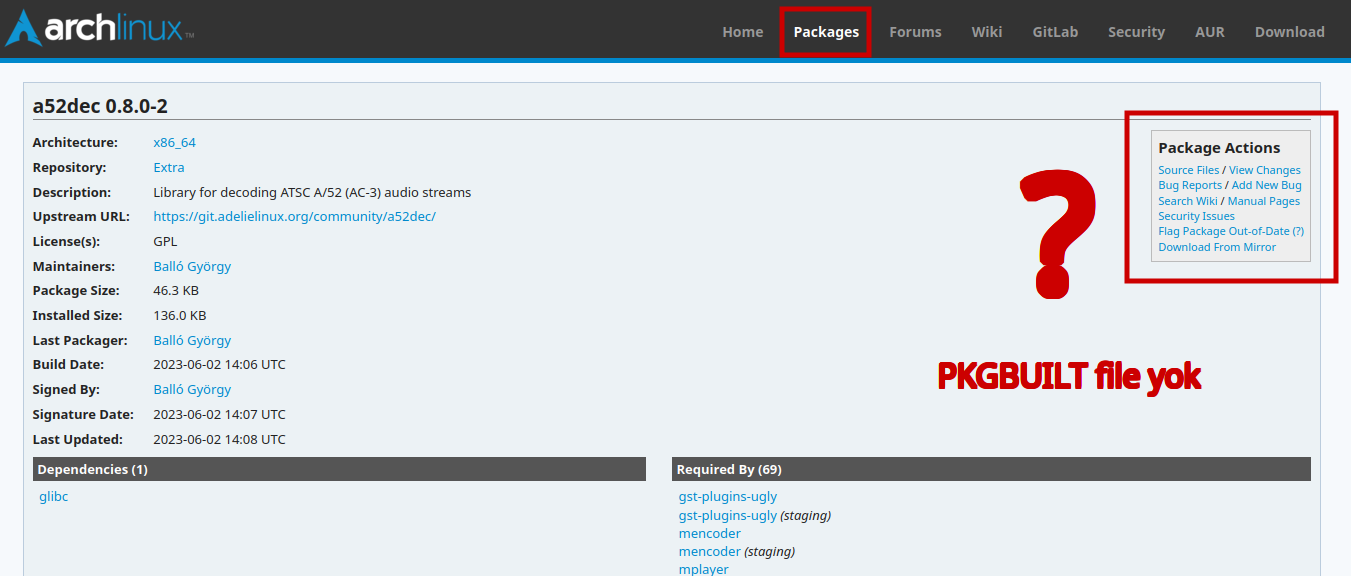Click the description text about ATSC A/52 decoding
Viewport: 1351px width, 576px height.
[x=312, y=193]
